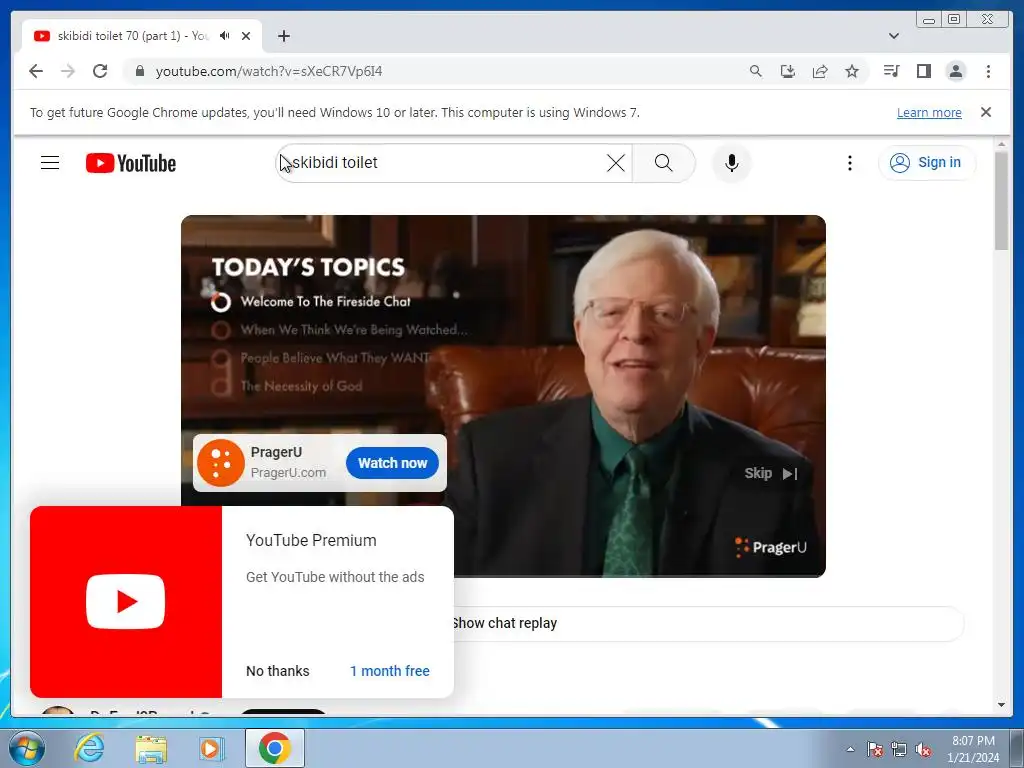Image resolution: width=1024 pixels, height=768 pixels.
Task: Open the Action Center flag icon
Action: point(875,749)
